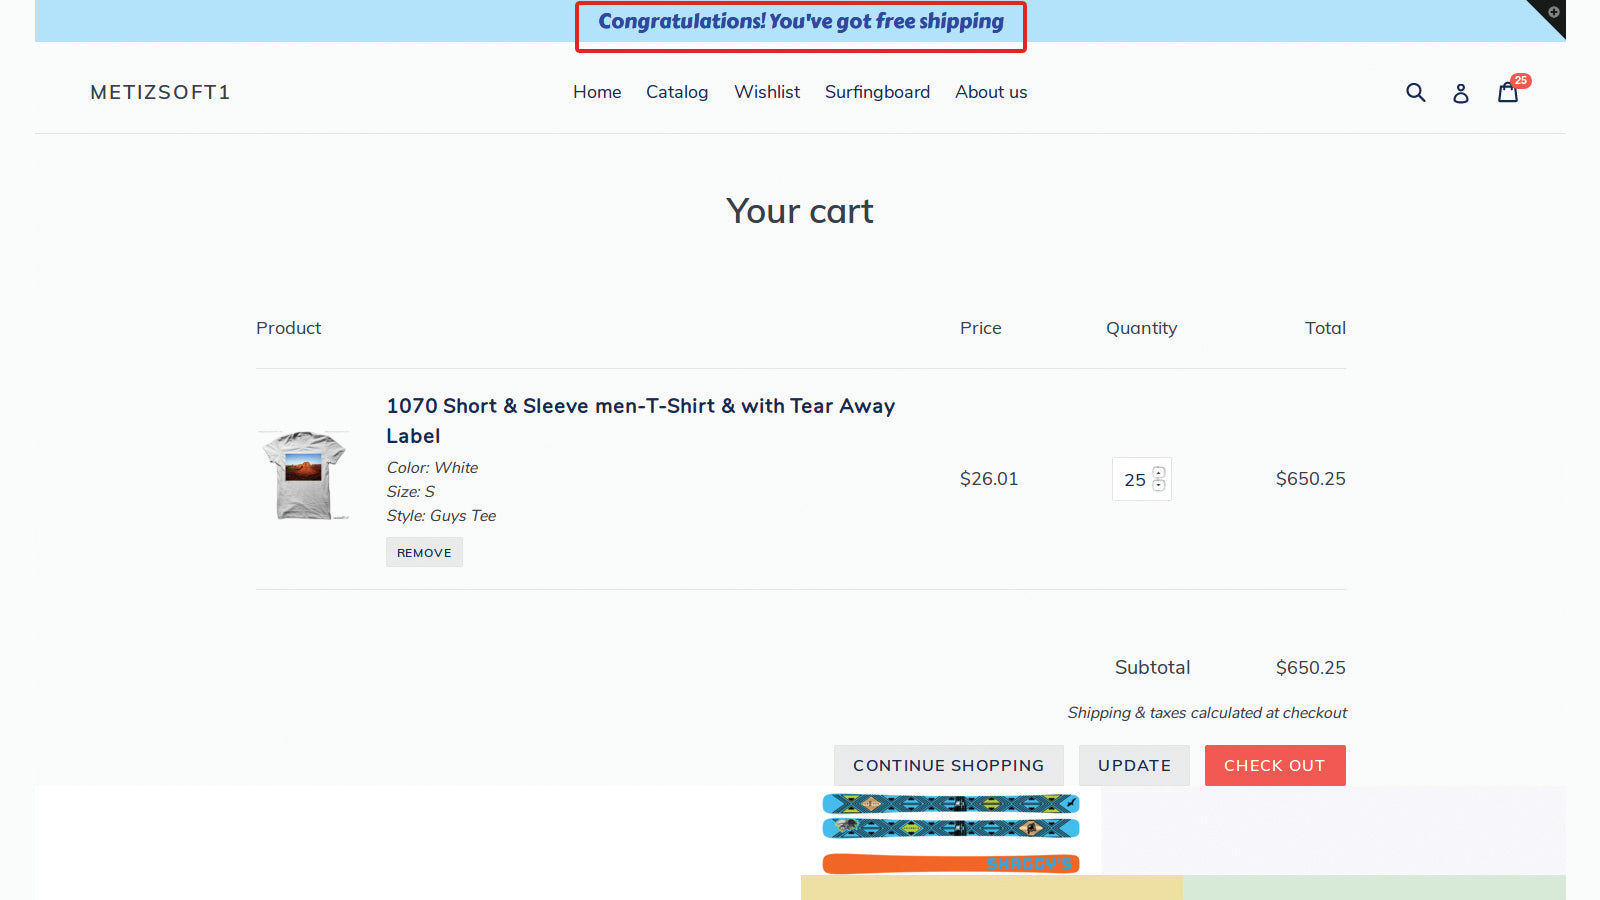Open the Home menu item
The width and height of the screenshot is (1600, 900).
point(596,92)
